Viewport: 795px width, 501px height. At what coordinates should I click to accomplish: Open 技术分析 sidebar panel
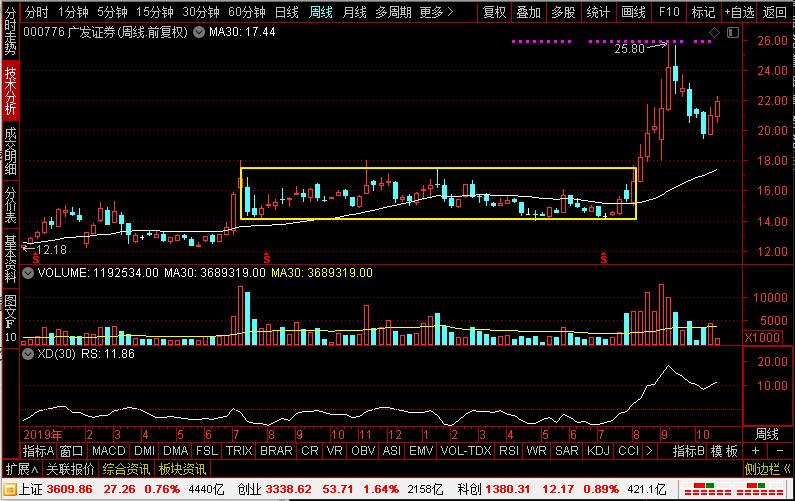pos(10,91)
